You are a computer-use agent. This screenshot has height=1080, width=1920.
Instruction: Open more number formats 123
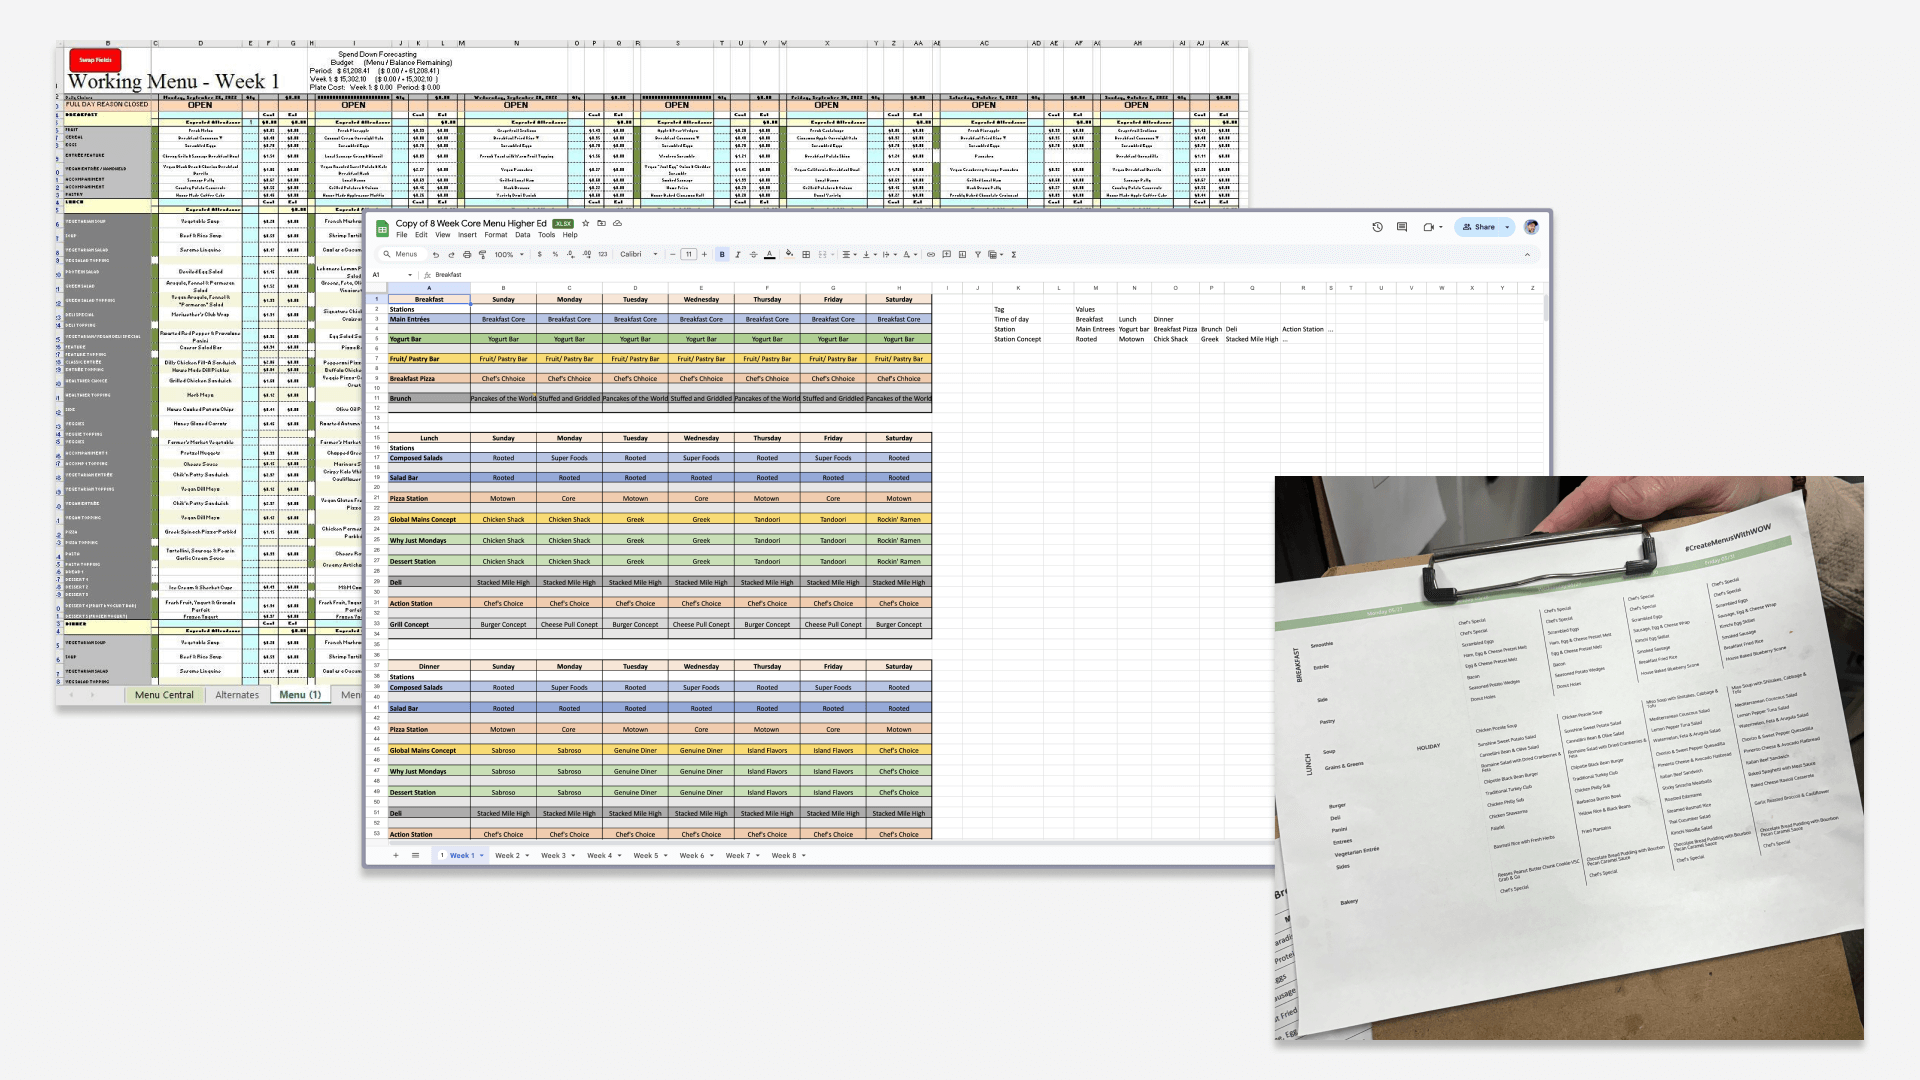pyautogui.click(x=602, y=255)
